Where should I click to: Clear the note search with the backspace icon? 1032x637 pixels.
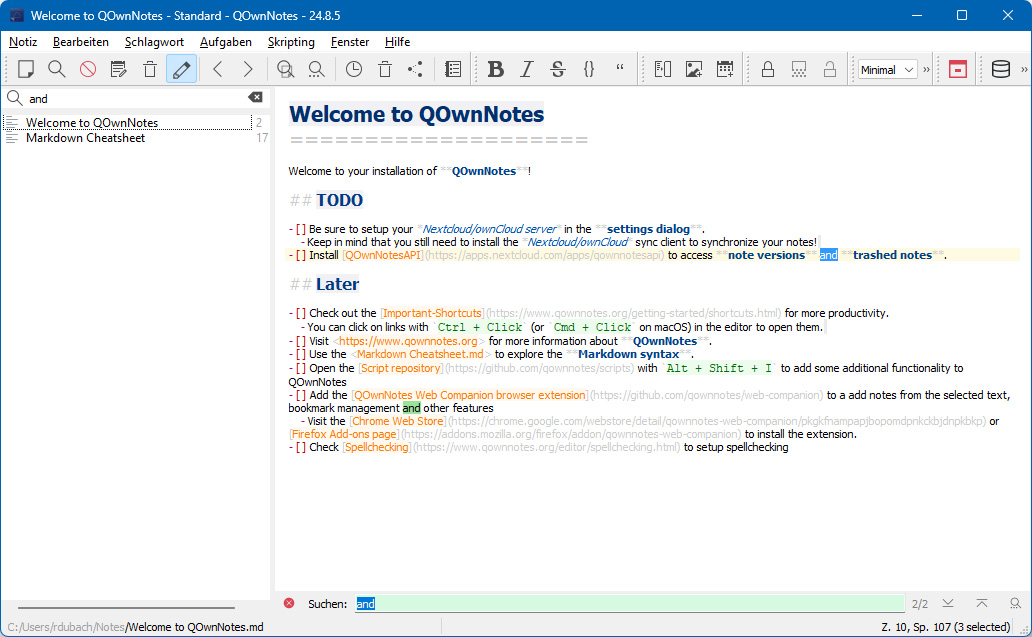pyautogui.click(x=255, y=97)
